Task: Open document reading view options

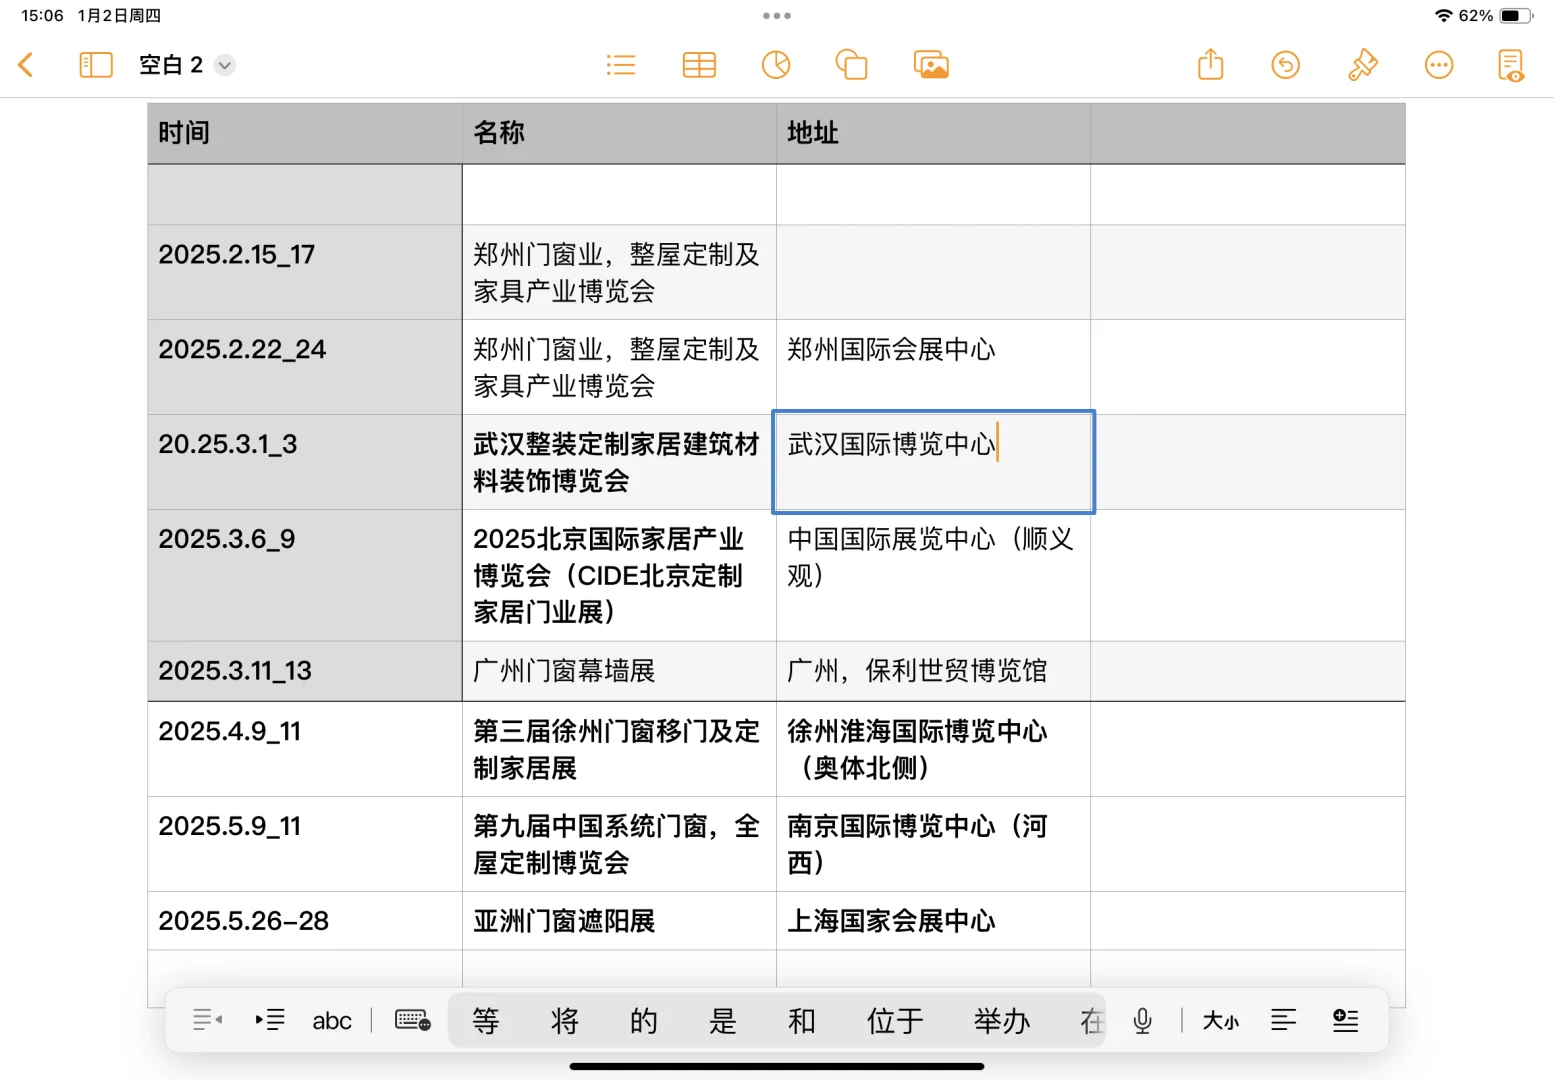Action: tap(1511, 65)
